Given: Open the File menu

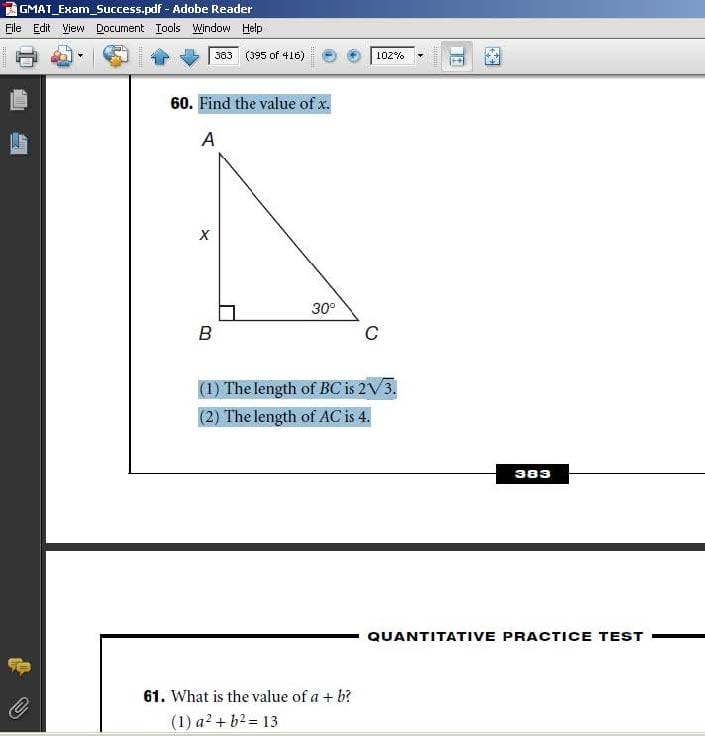Looking at the screenshot, I should click(13, 28).
